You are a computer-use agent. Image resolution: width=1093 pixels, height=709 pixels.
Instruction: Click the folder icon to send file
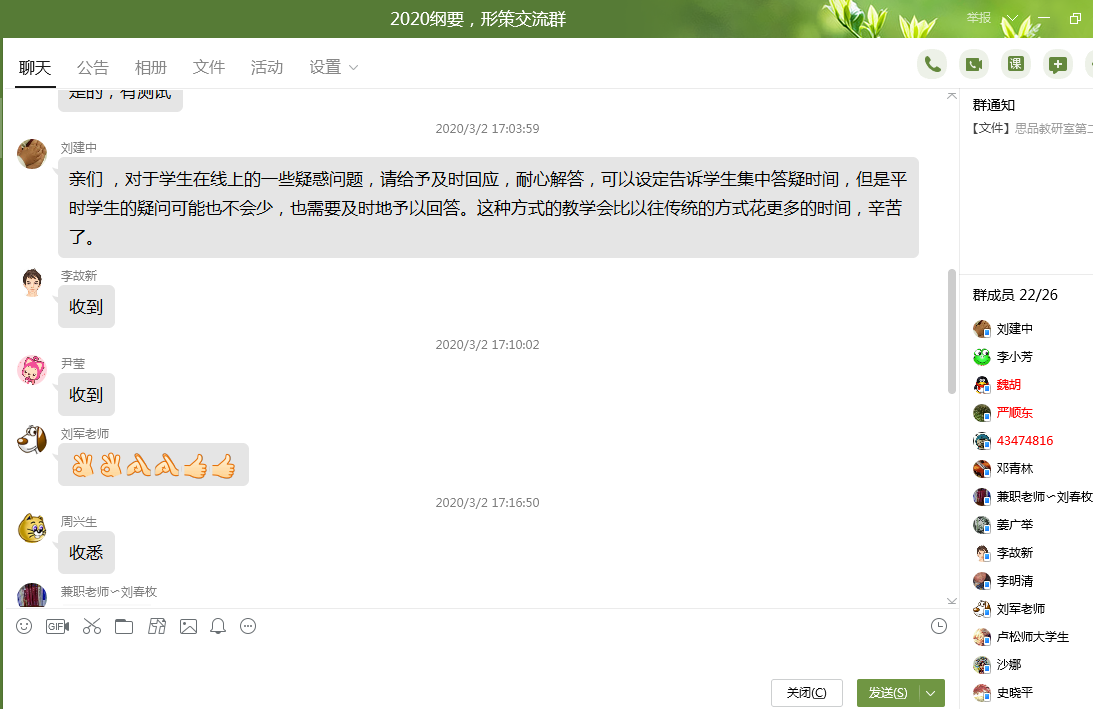coord(124,626)
